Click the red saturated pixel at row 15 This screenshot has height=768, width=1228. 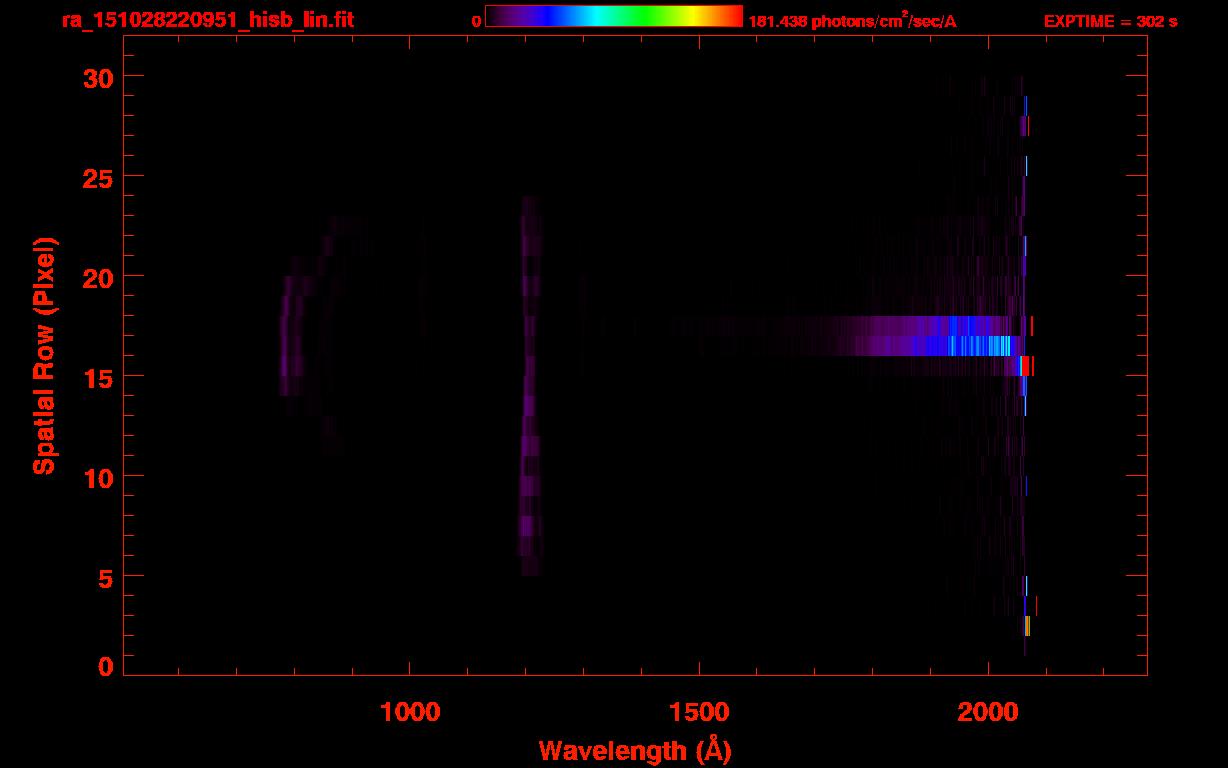pyautogui.click(x=1026, y=366)
